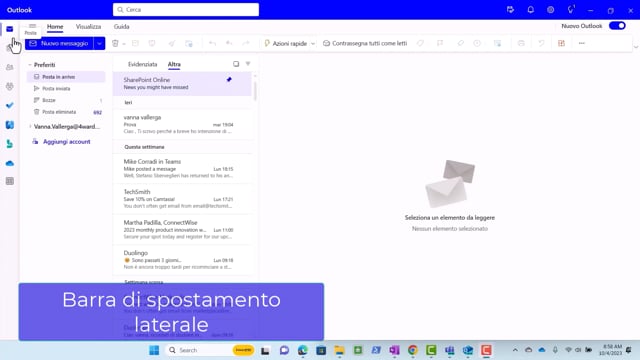Open Google Chrome from the taskbar
Screen dimensions: 640x360
tap(413, 350)
